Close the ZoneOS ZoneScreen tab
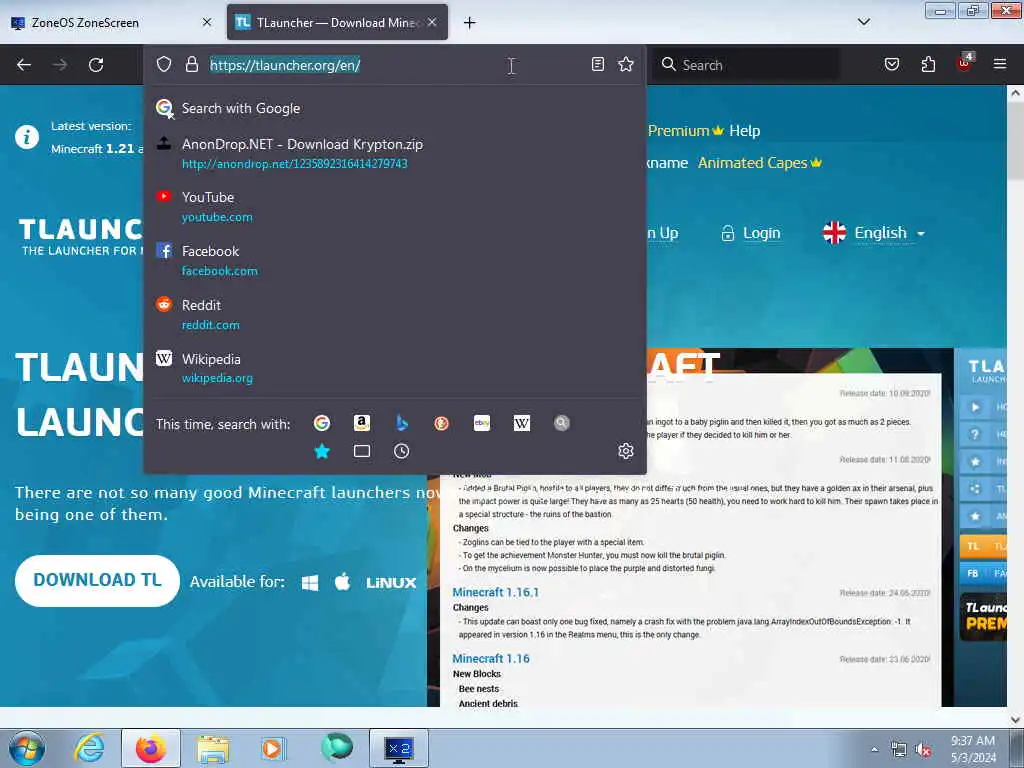Screen dimensions: 1024x768 pos(207,22)
